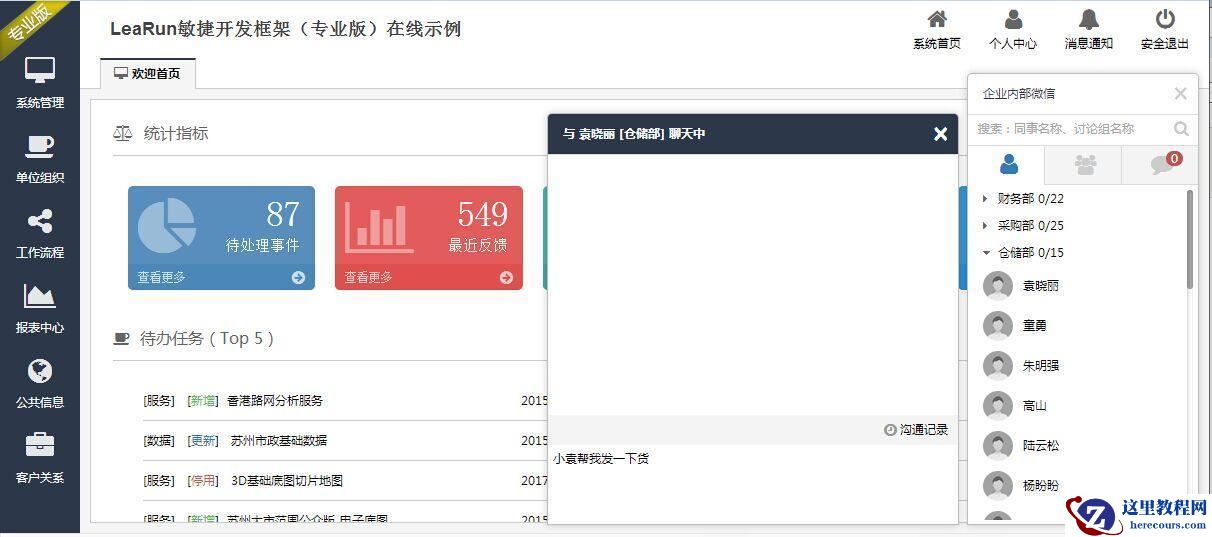Click the 549 count on 最近反馈
1212x537 pixels.
483,214
